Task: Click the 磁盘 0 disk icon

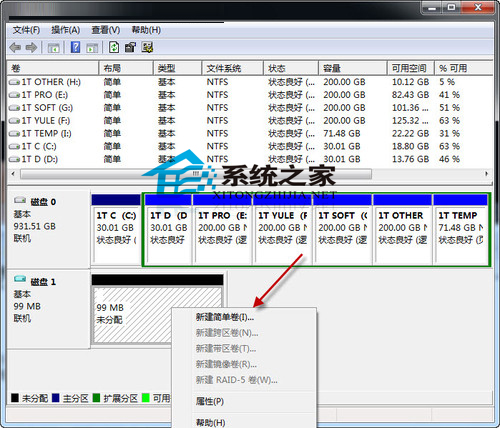Action: coord(20,200)
